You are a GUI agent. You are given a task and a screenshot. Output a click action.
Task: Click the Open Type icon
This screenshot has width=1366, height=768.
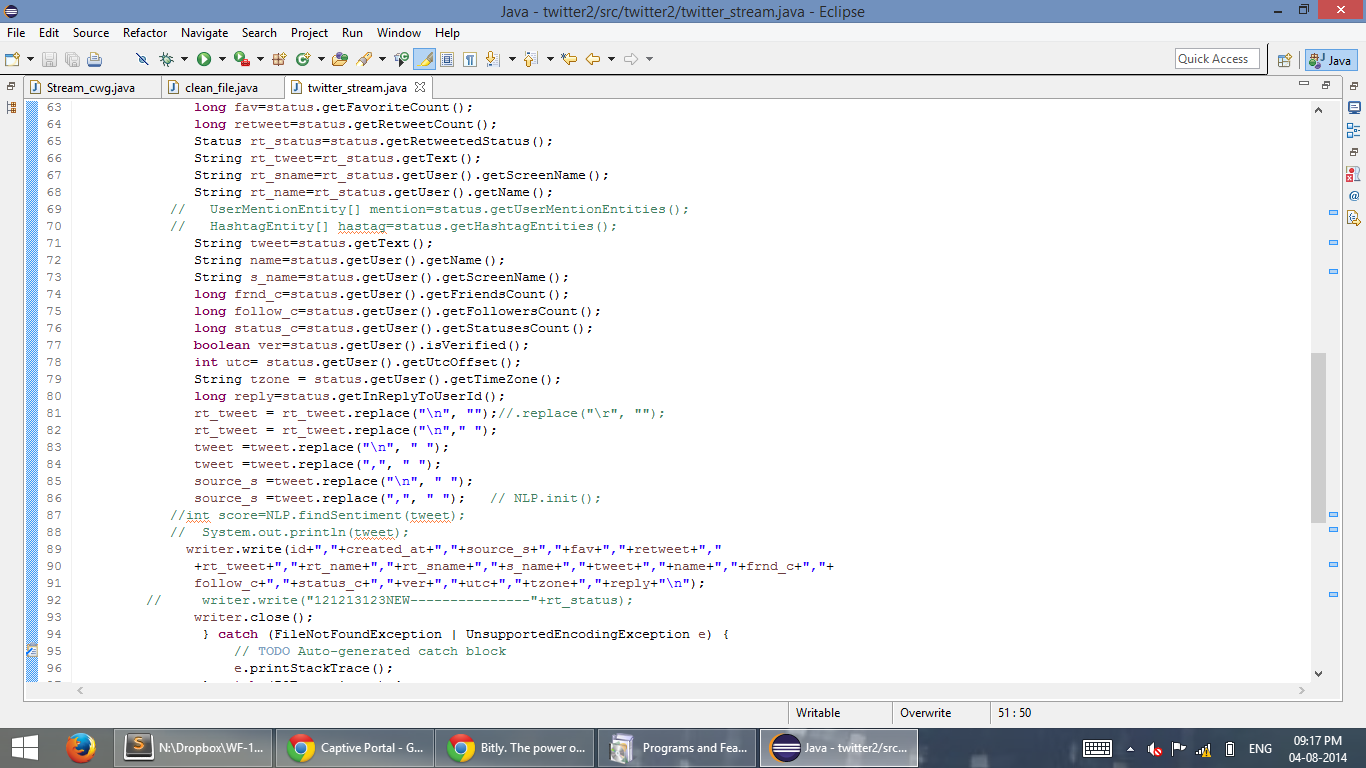(340, 59)
